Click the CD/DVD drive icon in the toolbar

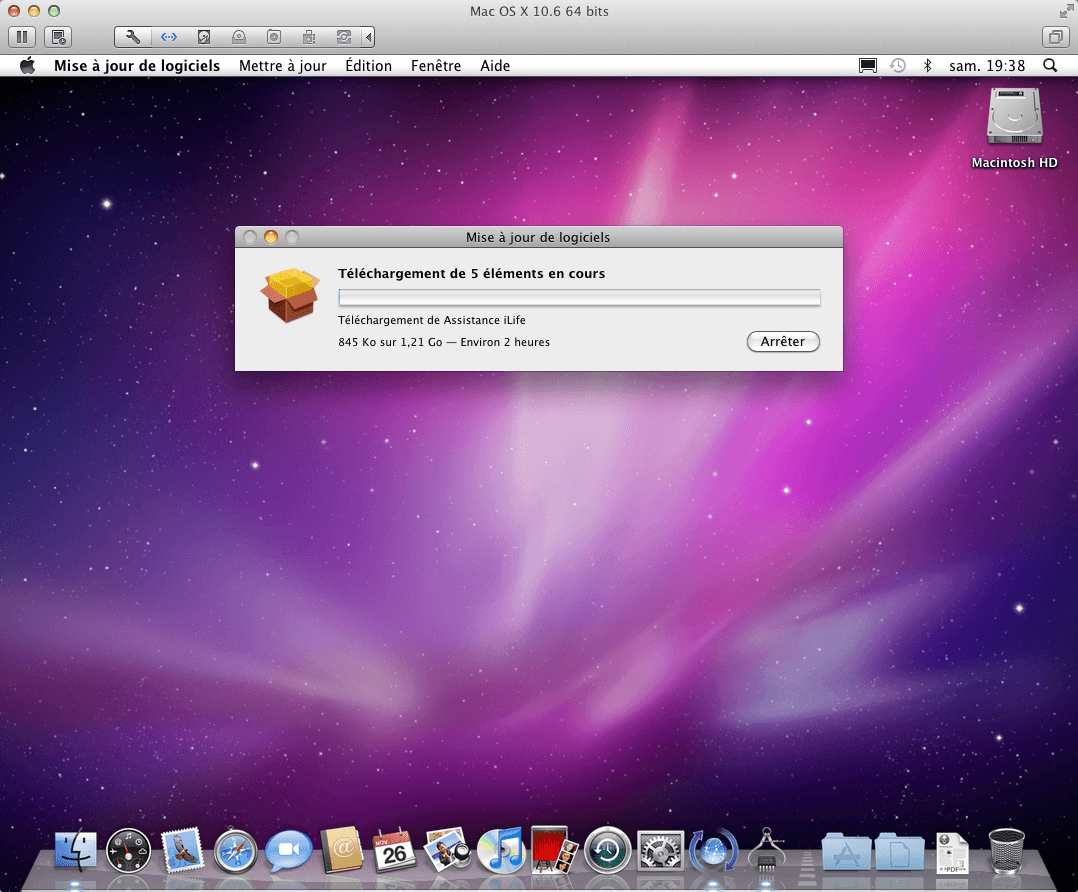click(239, 37)
